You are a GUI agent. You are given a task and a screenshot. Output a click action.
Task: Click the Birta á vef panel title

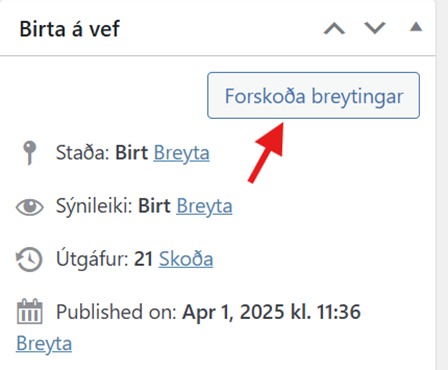tap(69, 29)
